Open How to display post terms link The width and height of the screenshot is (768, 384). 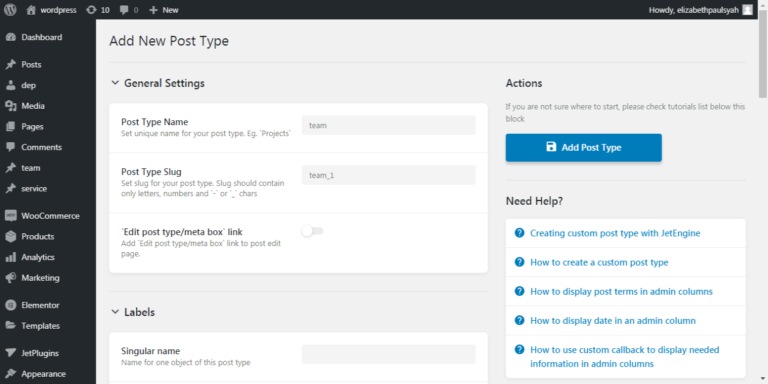(621, 292)
